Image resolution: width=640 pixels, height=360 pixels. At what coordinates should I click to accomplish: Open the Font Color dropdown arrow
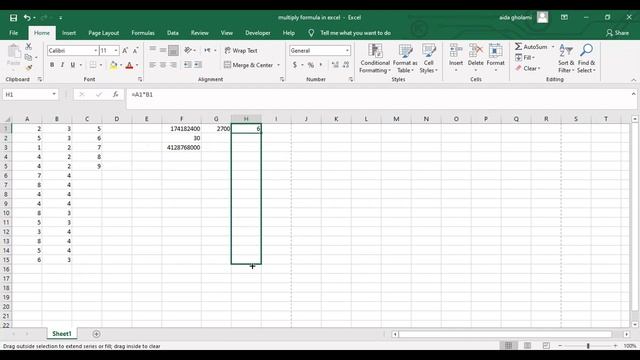click(x=137, y=65)
